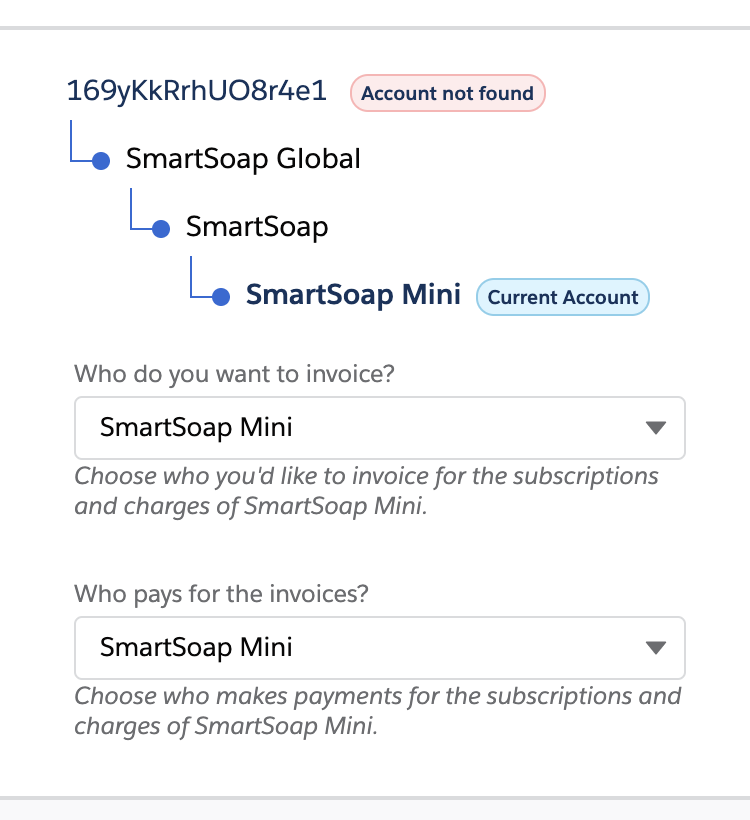
Task: Click the arrow icon in the payer dropdown
Action: (x=656, y=648)
